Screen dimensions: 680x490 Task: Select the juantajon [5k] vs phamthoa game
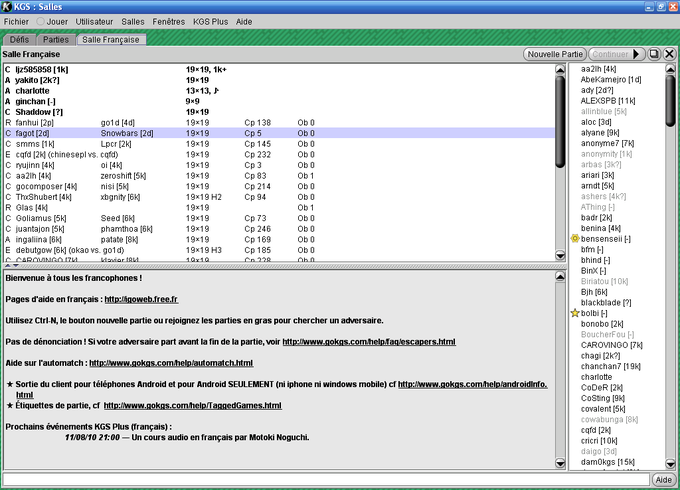(279, 229)
